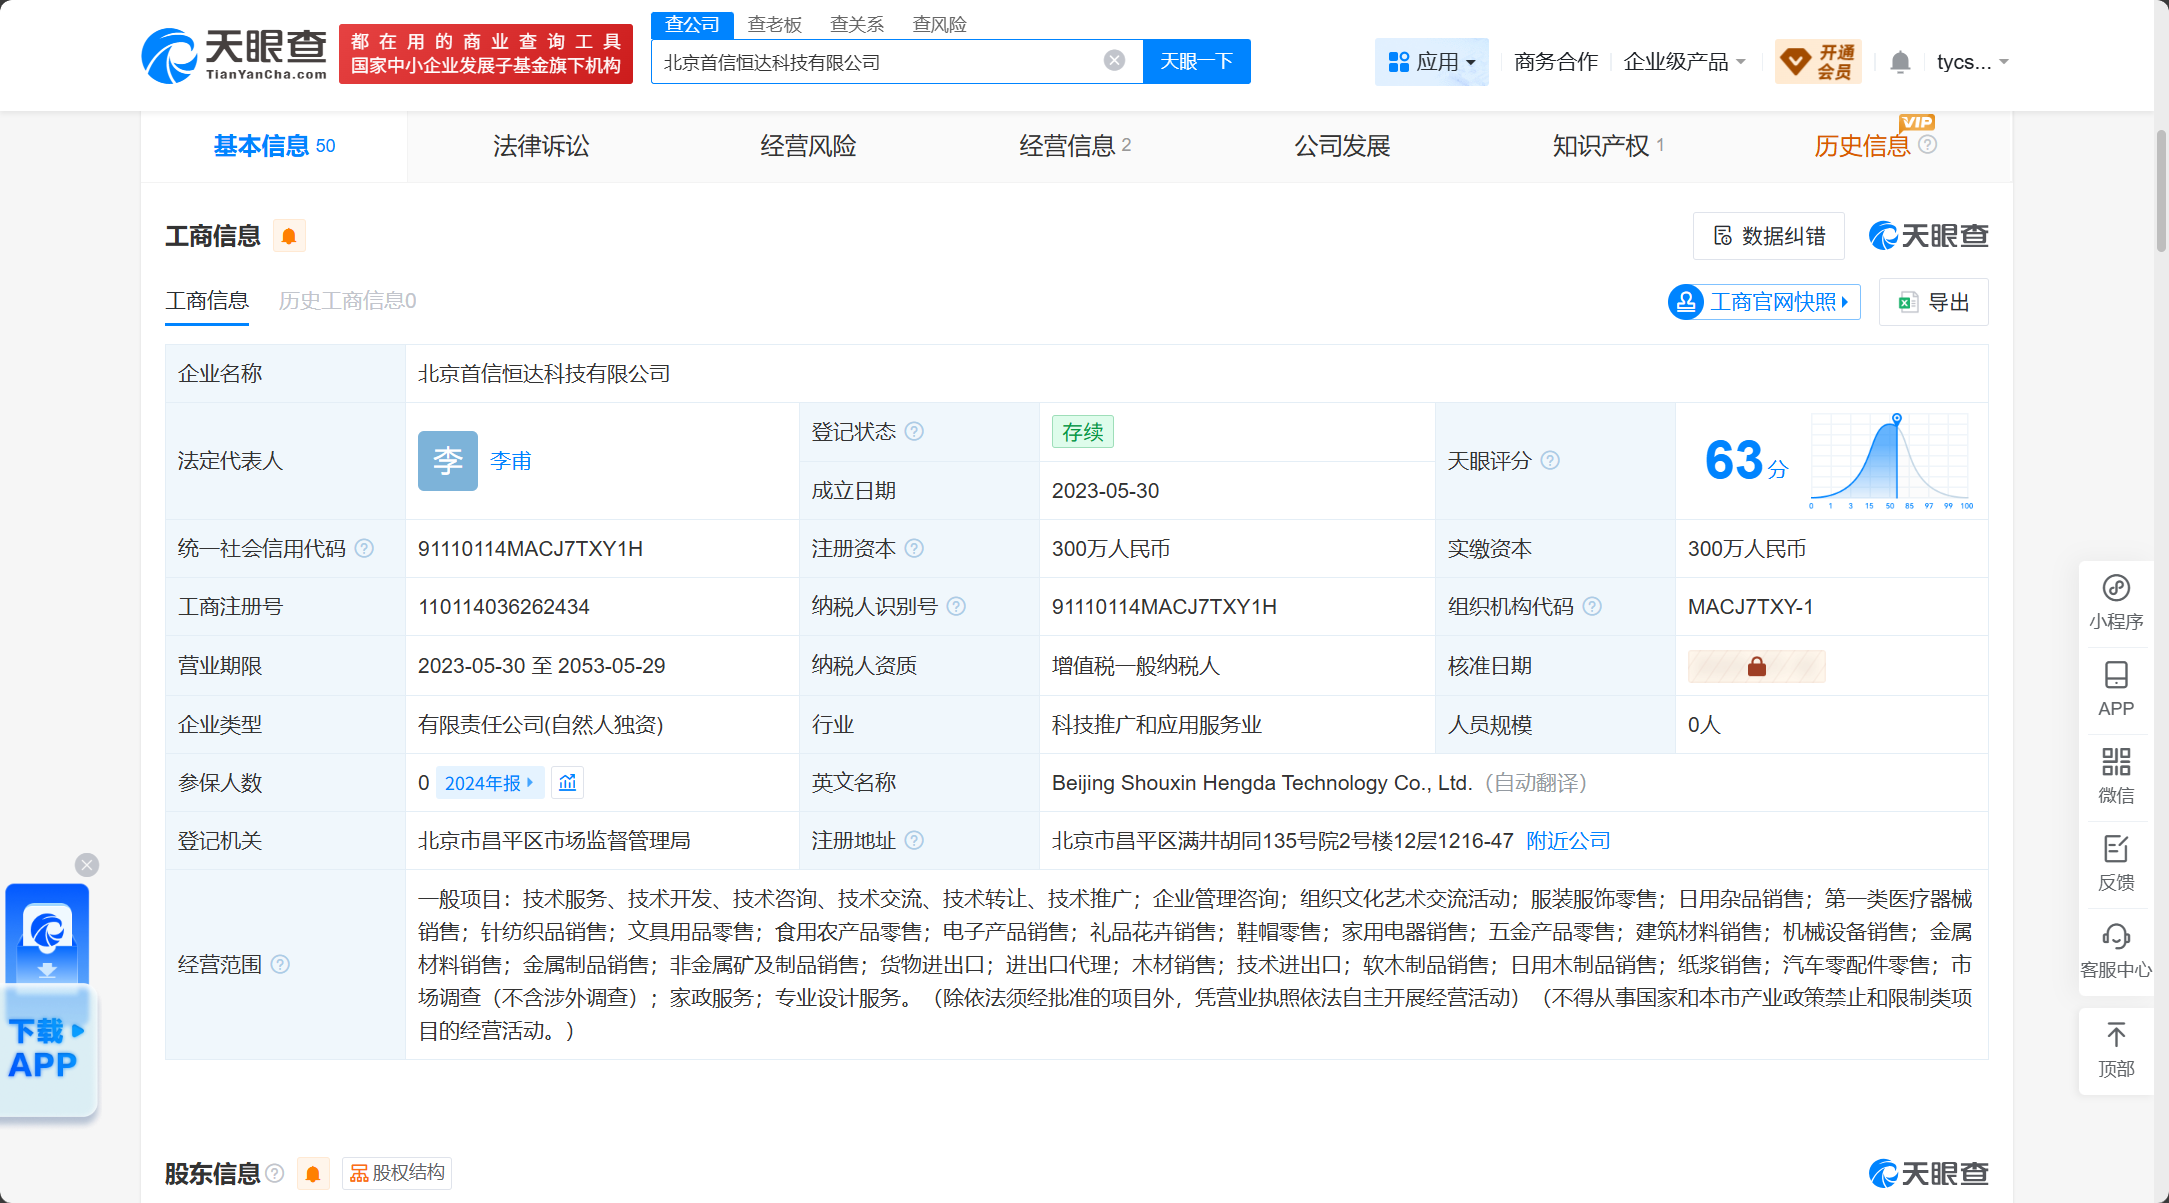
Task: Open the 小程序 mini-program sidebar icon
Action: 2115,602
